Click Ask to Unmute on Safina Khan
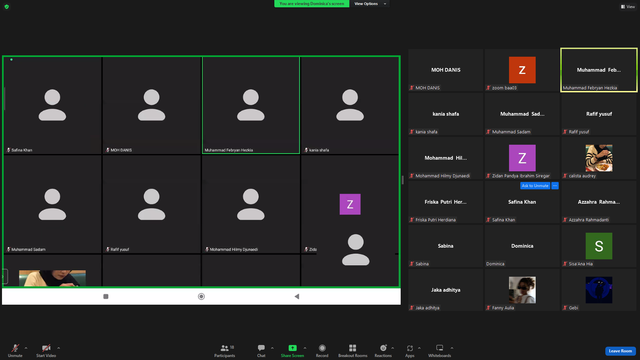The image size is (640, 360). [535, 186]
